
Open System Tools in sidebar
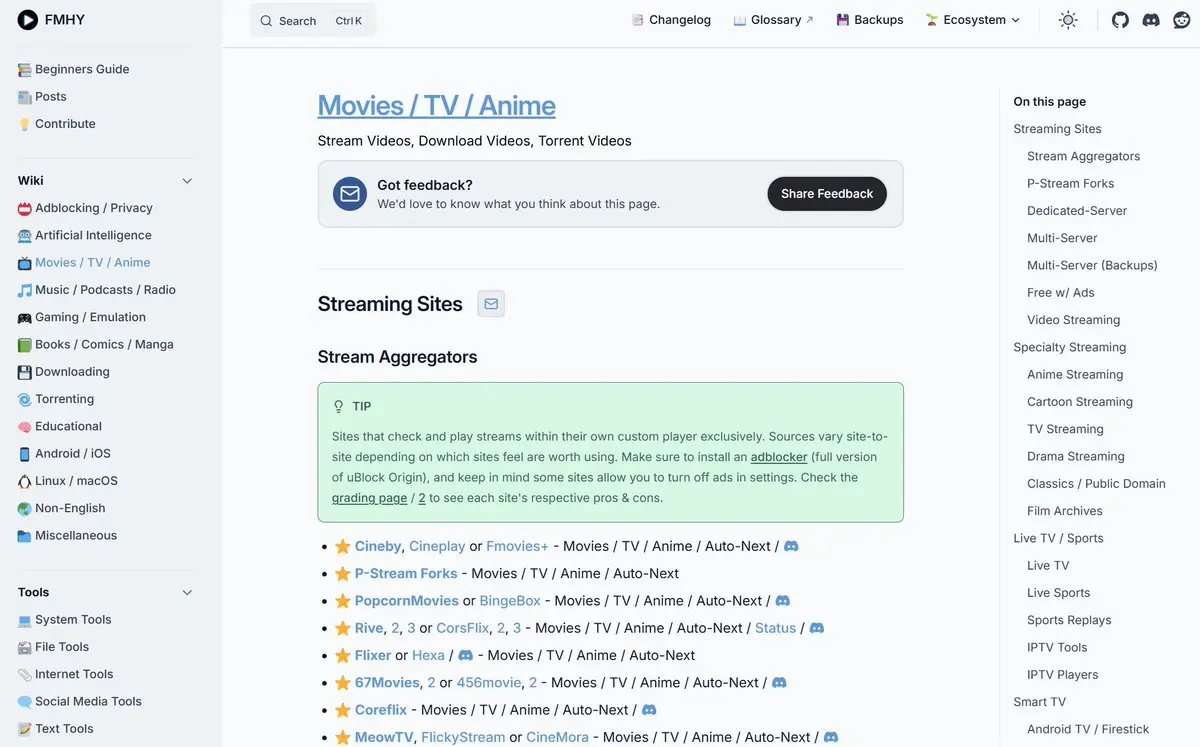click(73, 620)
